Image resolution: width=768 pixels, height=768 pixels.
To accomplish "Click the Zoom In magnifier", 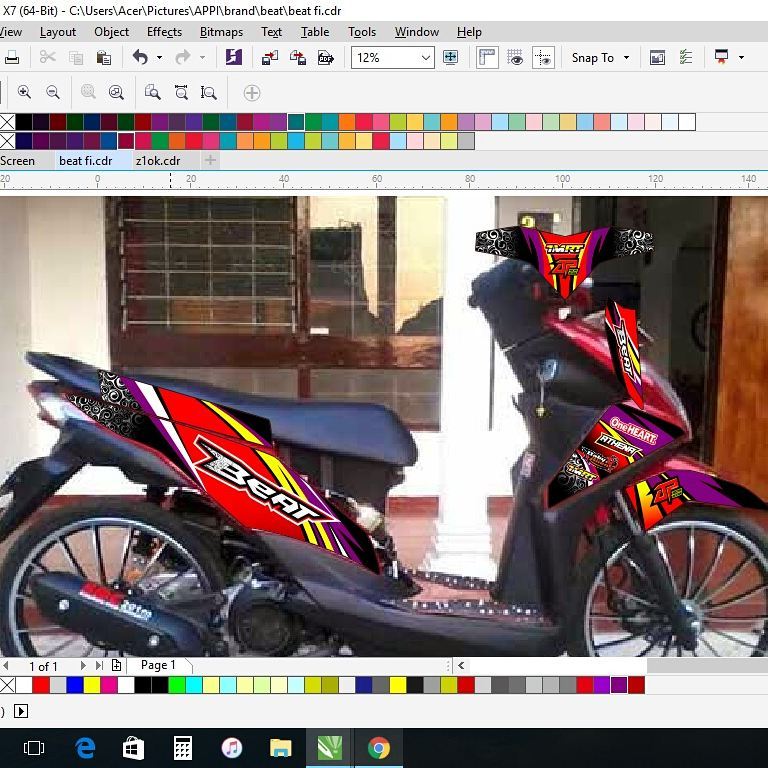I will tap(24, 92).
